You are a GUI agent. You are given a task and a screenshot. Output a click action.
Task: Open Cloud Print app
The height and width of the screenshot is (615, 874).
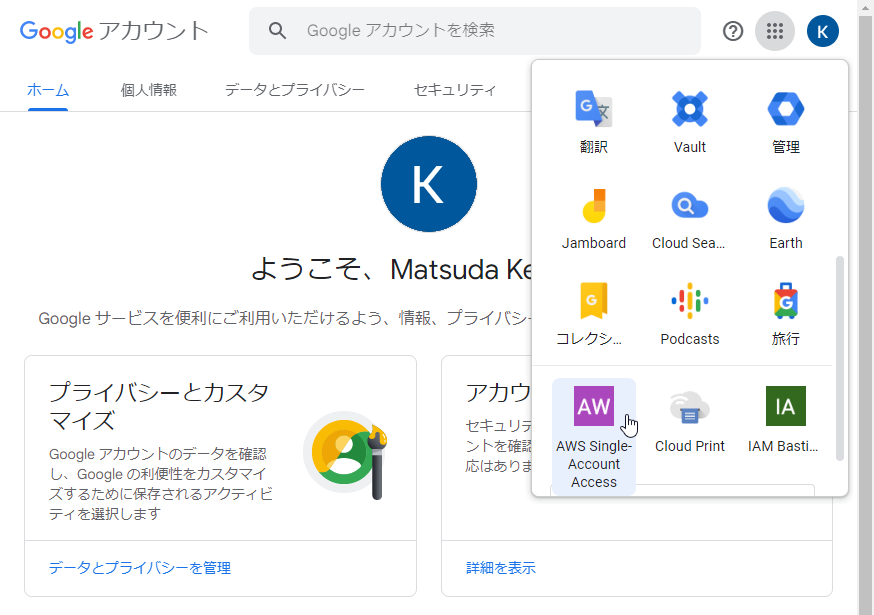tap(690, 421)
